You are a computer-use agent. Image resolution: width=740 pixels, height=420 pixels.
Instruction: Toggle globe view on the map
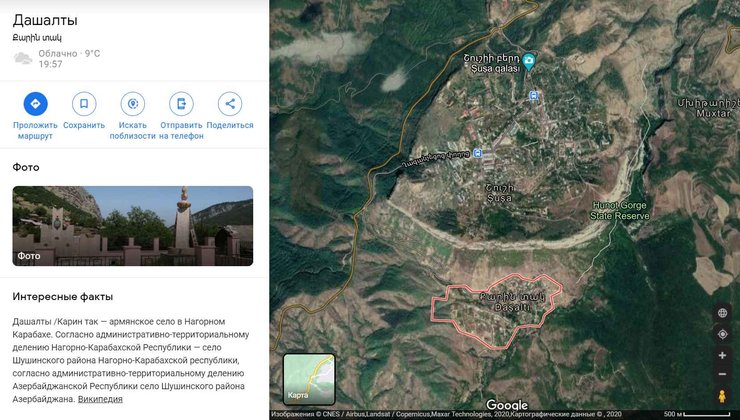(722, 313)
